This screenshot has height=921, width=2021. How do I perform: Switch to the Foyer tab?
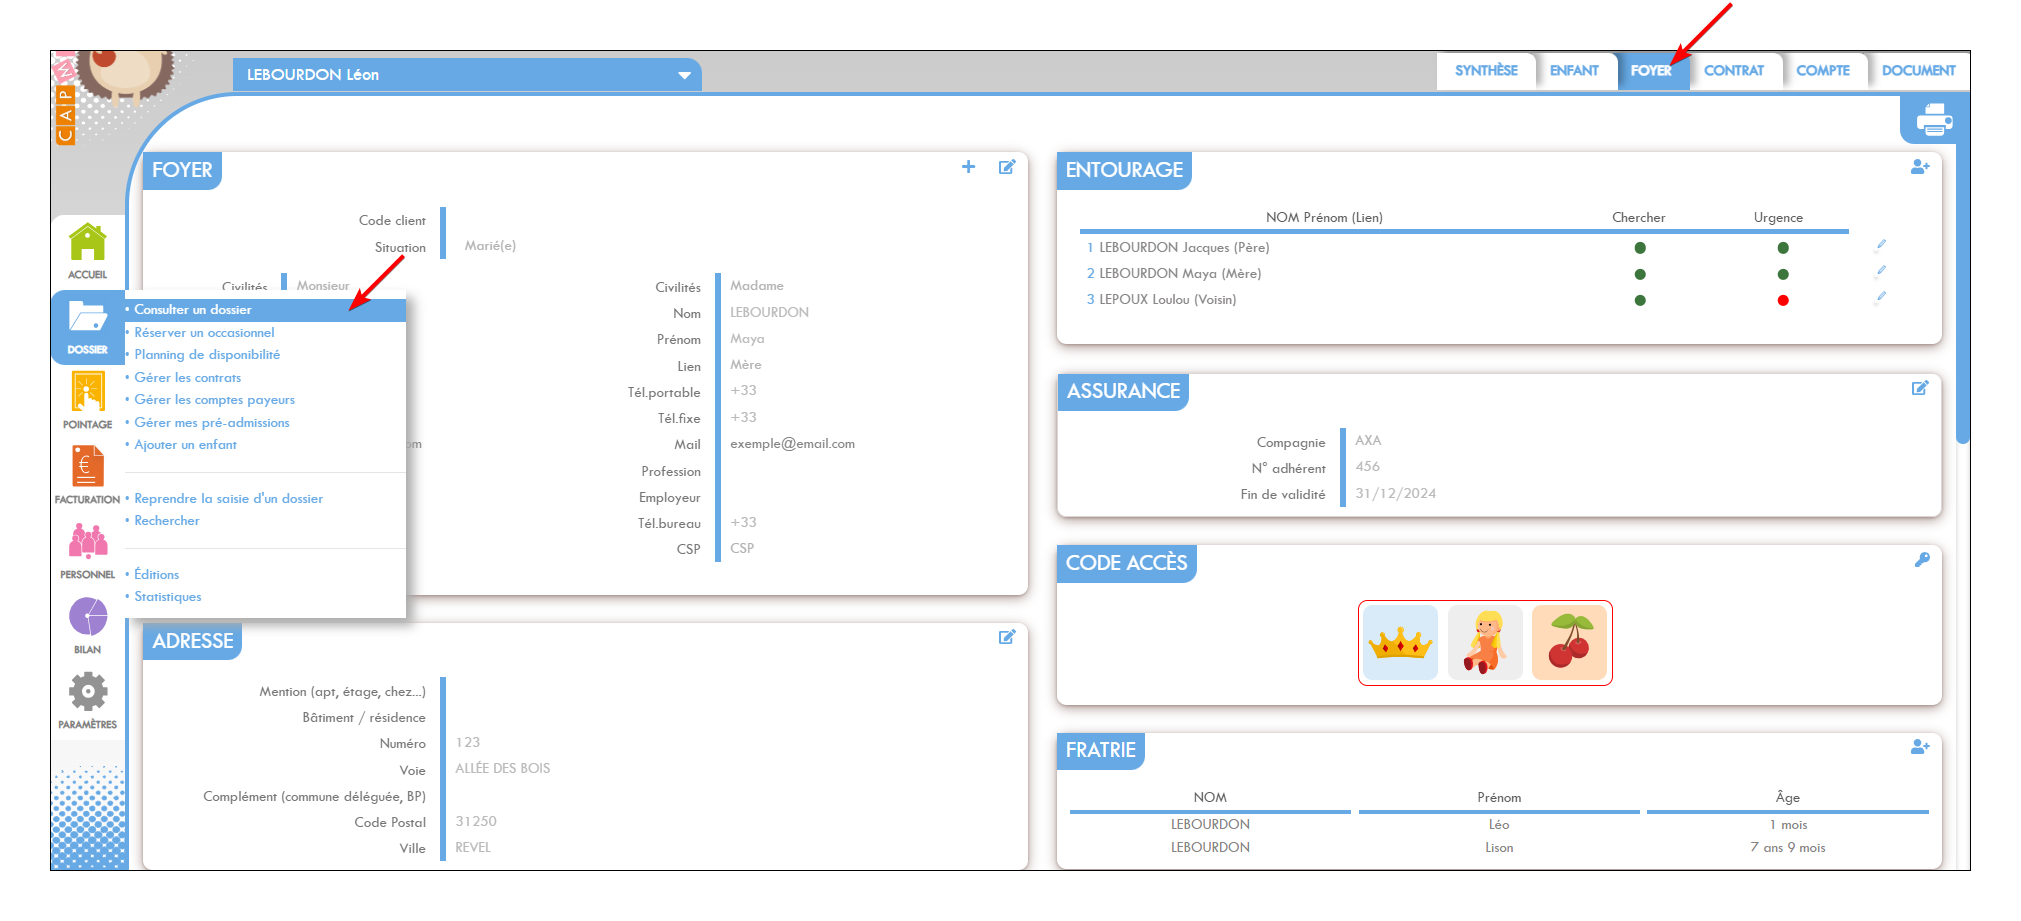pyautogui.click(x=1651, y=71)
